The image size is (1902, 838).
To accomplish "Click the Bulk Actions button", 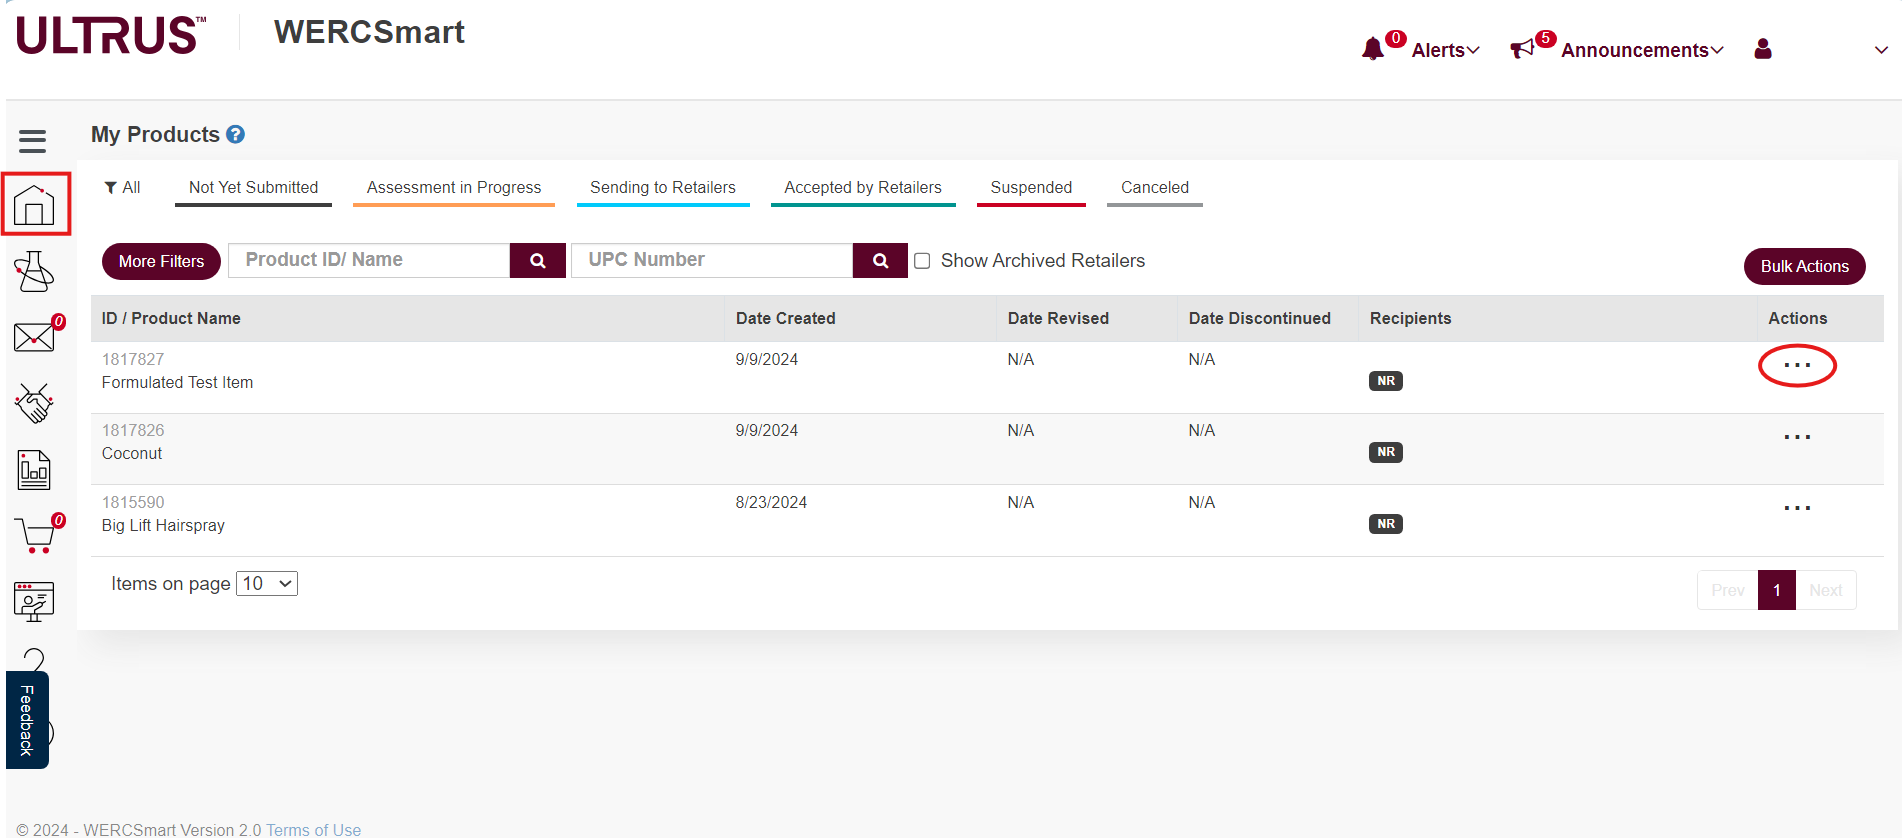I will [x=1805, y=266].
